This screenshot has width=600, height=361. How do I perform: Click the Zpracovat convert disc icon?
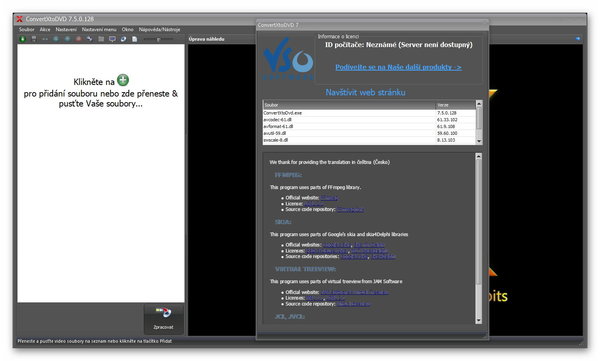coord(164,313)
